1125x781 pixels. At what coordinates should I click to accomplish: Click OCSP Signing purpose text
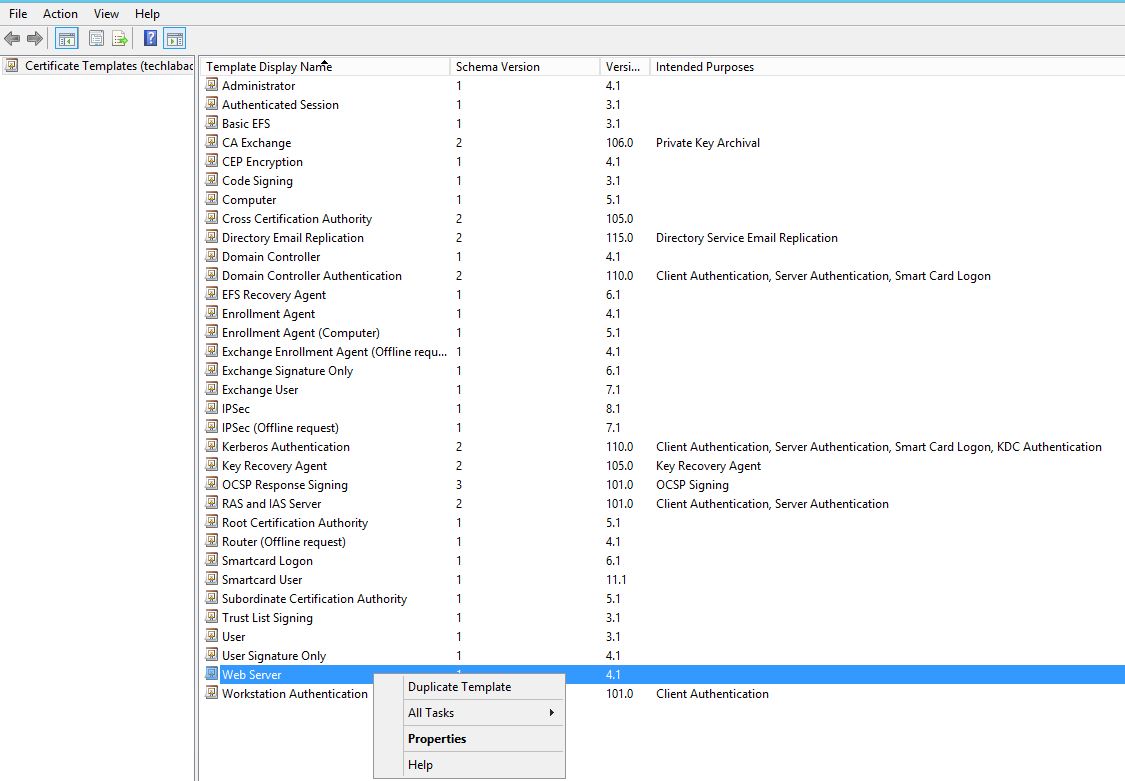pos(692,485)
